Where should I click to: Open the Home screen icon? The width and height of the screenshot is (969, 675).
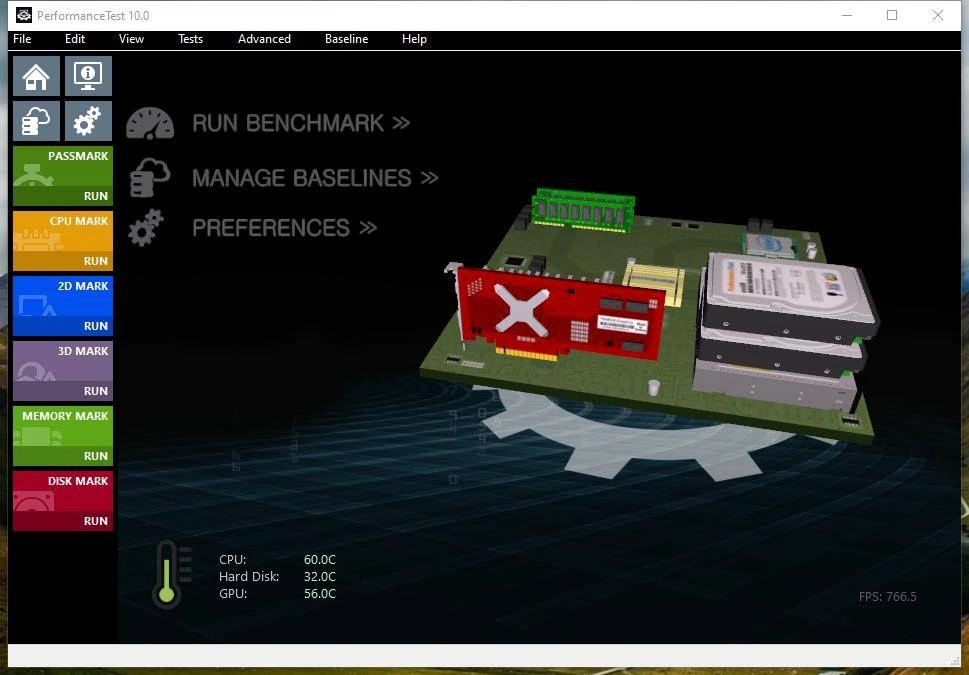[x=36, y=76]
